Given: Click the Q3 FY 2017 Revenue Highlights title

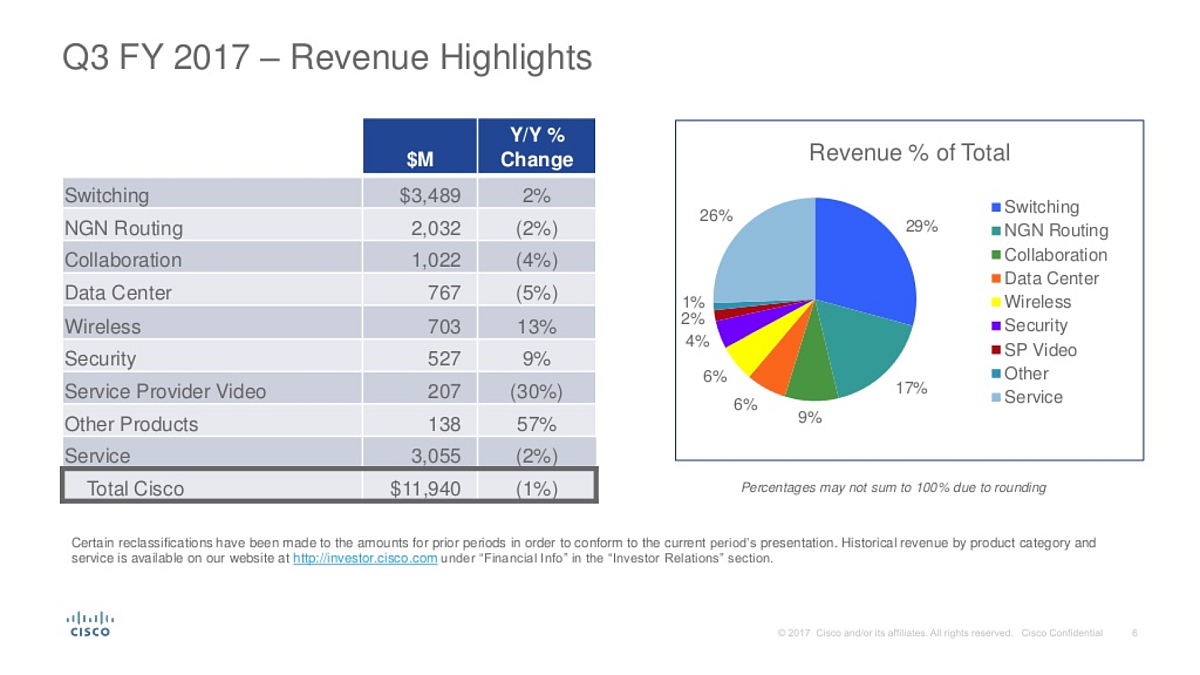Looking at the screenshot, I should [x=327, y=57].
